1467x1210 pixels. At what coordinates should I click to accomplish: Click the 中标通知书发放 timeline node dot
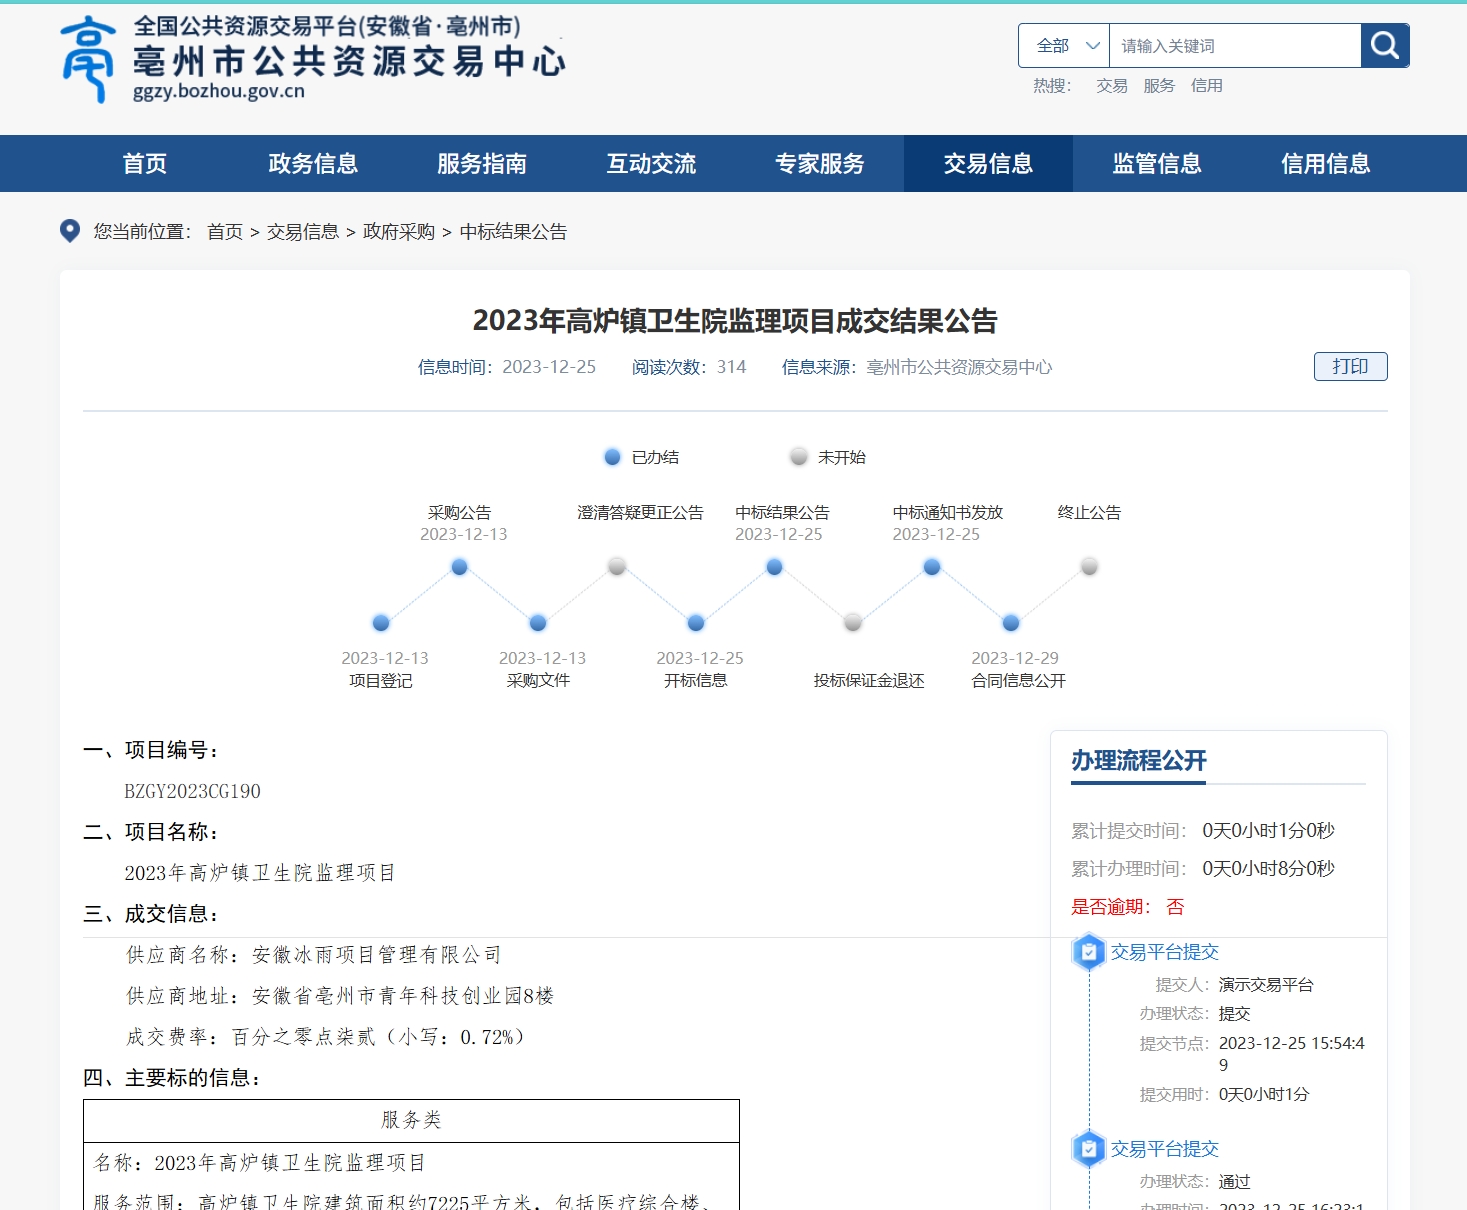932,567
